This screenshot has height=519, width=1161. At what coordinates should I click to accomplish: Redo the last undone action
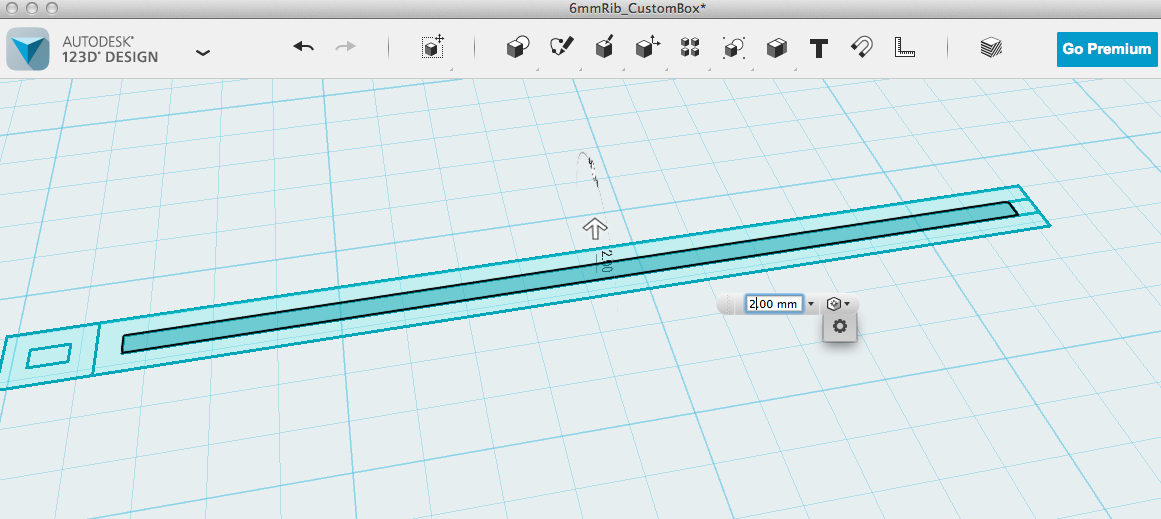click(x=345, y=47)
